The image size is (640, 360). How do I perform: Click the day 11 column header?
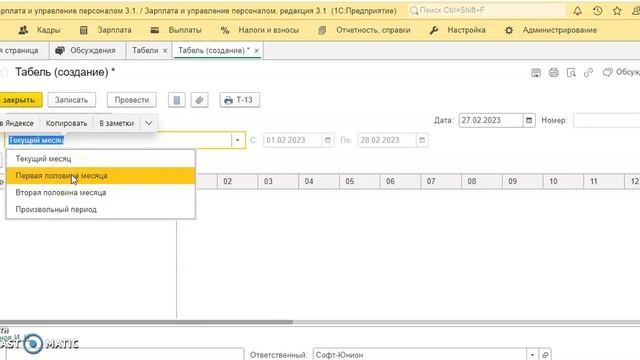click(x=604, y=181)
